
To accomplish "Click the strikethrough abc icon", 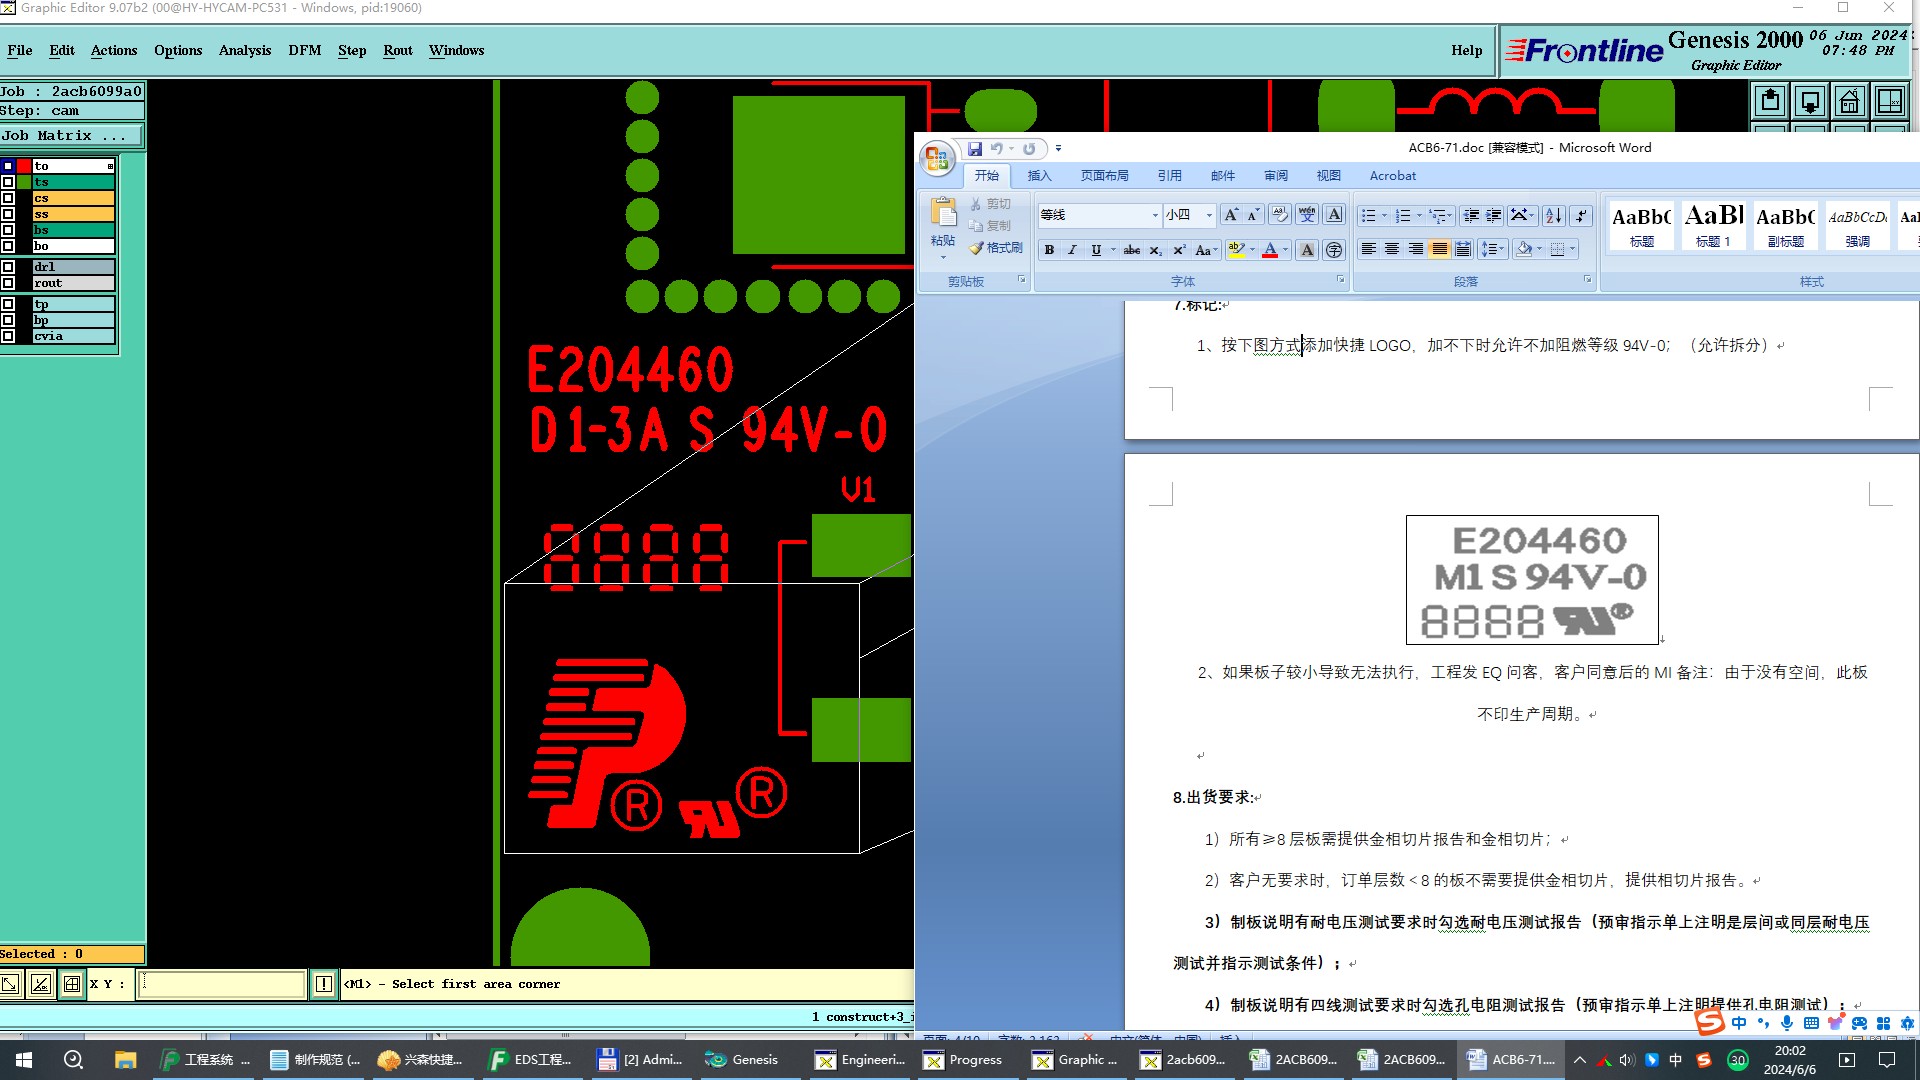I will point(1131,250).
